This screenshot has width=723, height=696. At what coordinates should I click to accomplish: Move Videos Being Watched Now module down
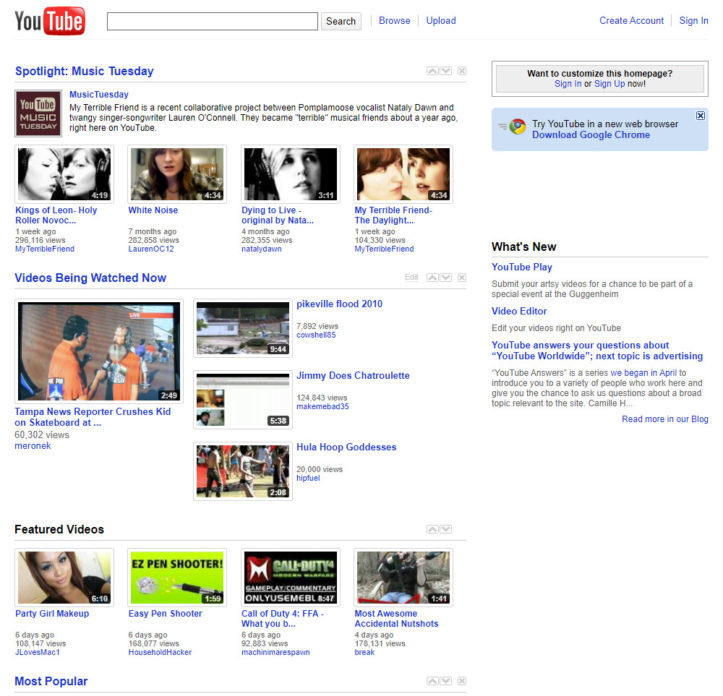point(446,277)
